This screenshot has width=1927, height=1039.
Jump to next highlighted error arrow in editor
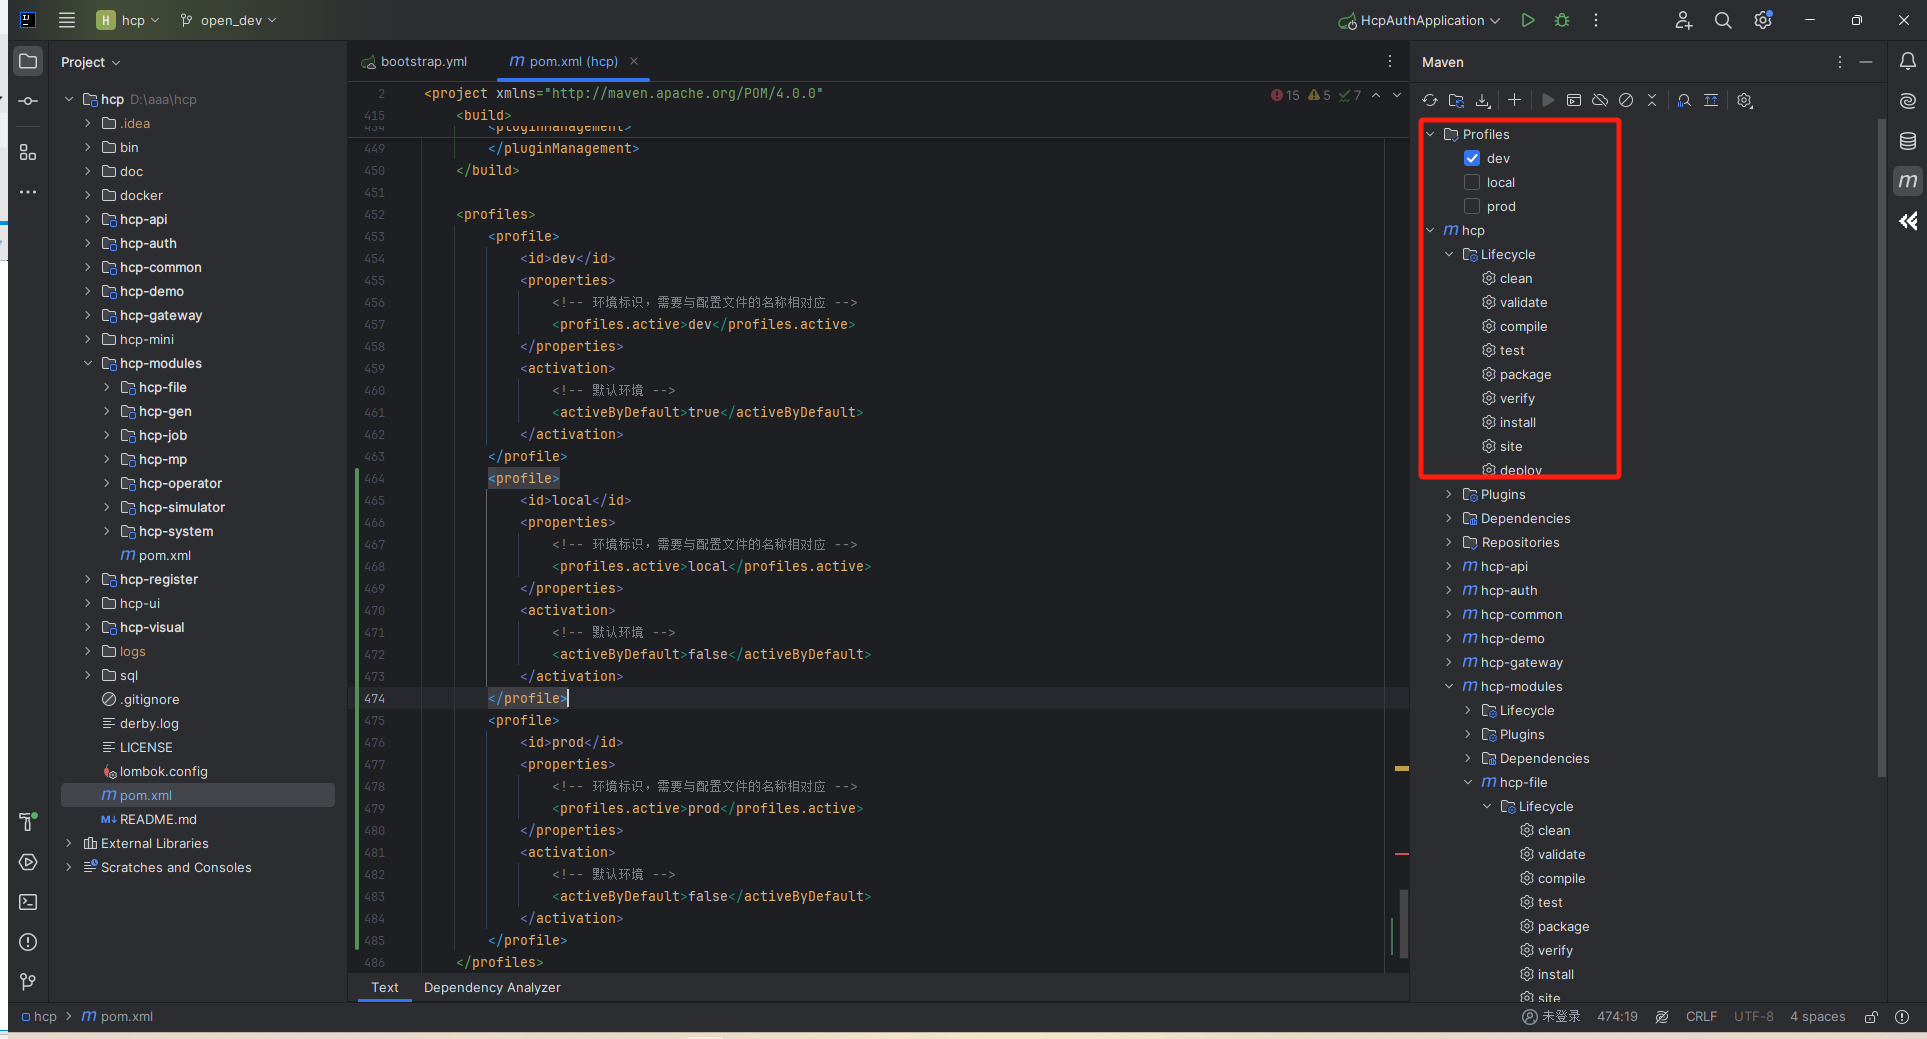tap(1397, 95)
